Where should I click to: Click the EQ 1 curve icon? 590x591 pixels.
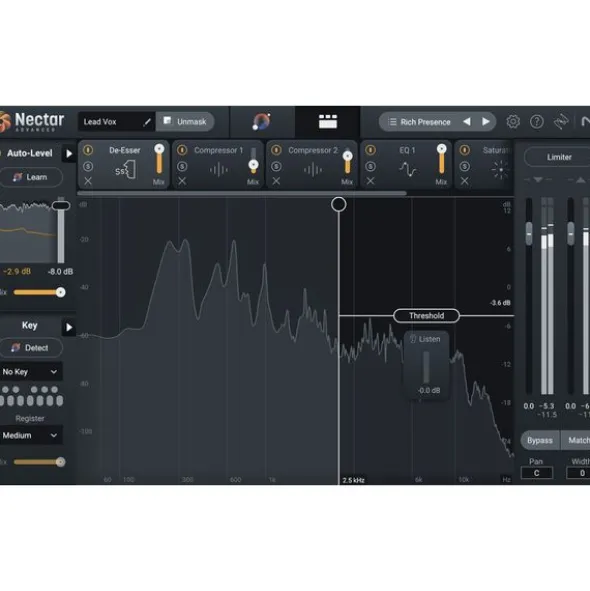408,170
